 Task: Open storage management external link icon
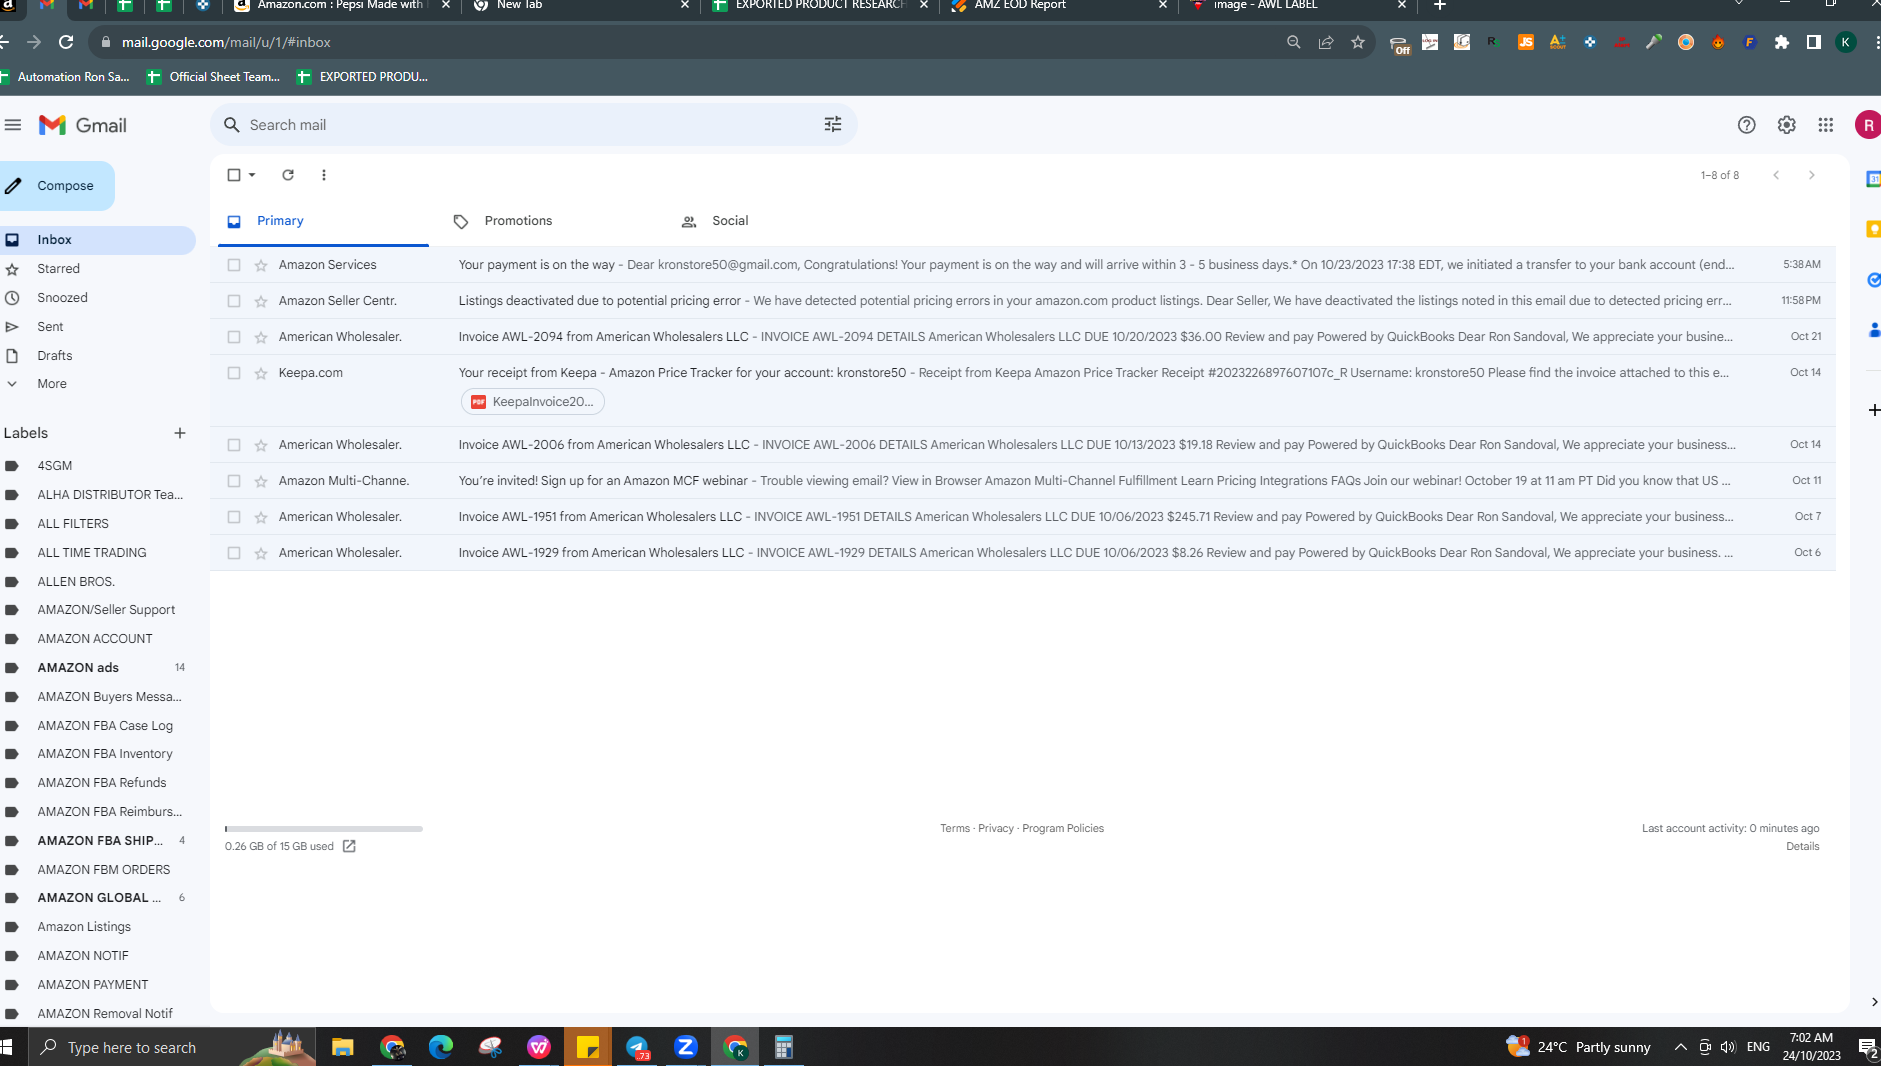[349, 846]
